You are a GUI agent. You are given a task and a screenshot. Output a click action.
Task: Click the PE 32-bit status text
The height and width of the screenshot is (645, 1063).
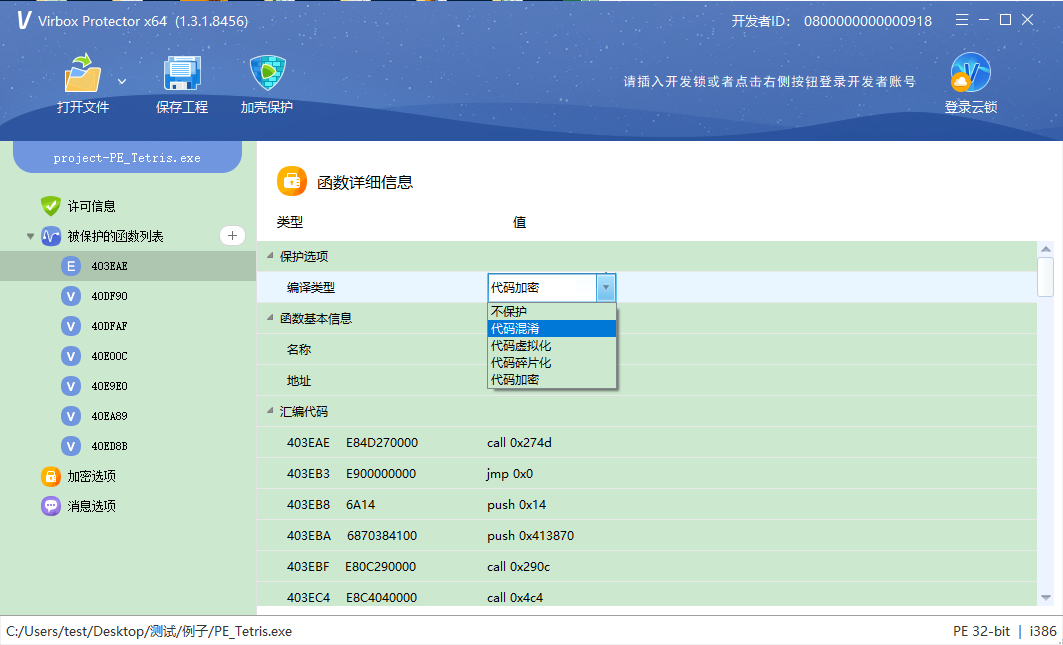[981, 631]
